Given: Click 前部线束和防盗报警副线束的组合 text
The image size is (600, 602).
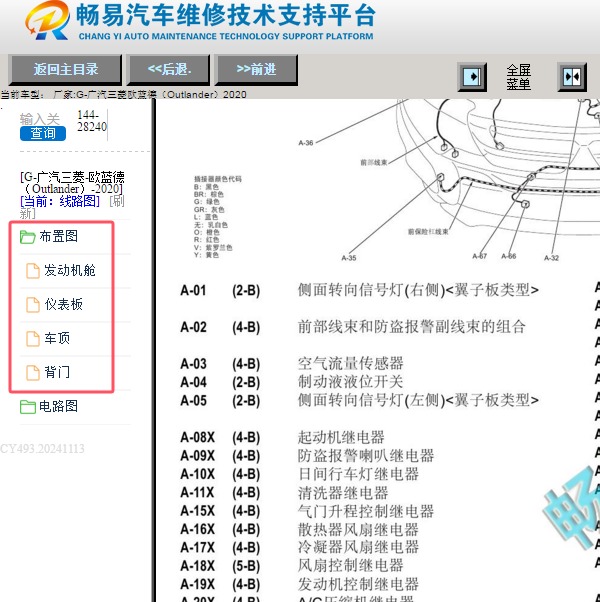Looking at the screenshot, I should coord(412,327).
